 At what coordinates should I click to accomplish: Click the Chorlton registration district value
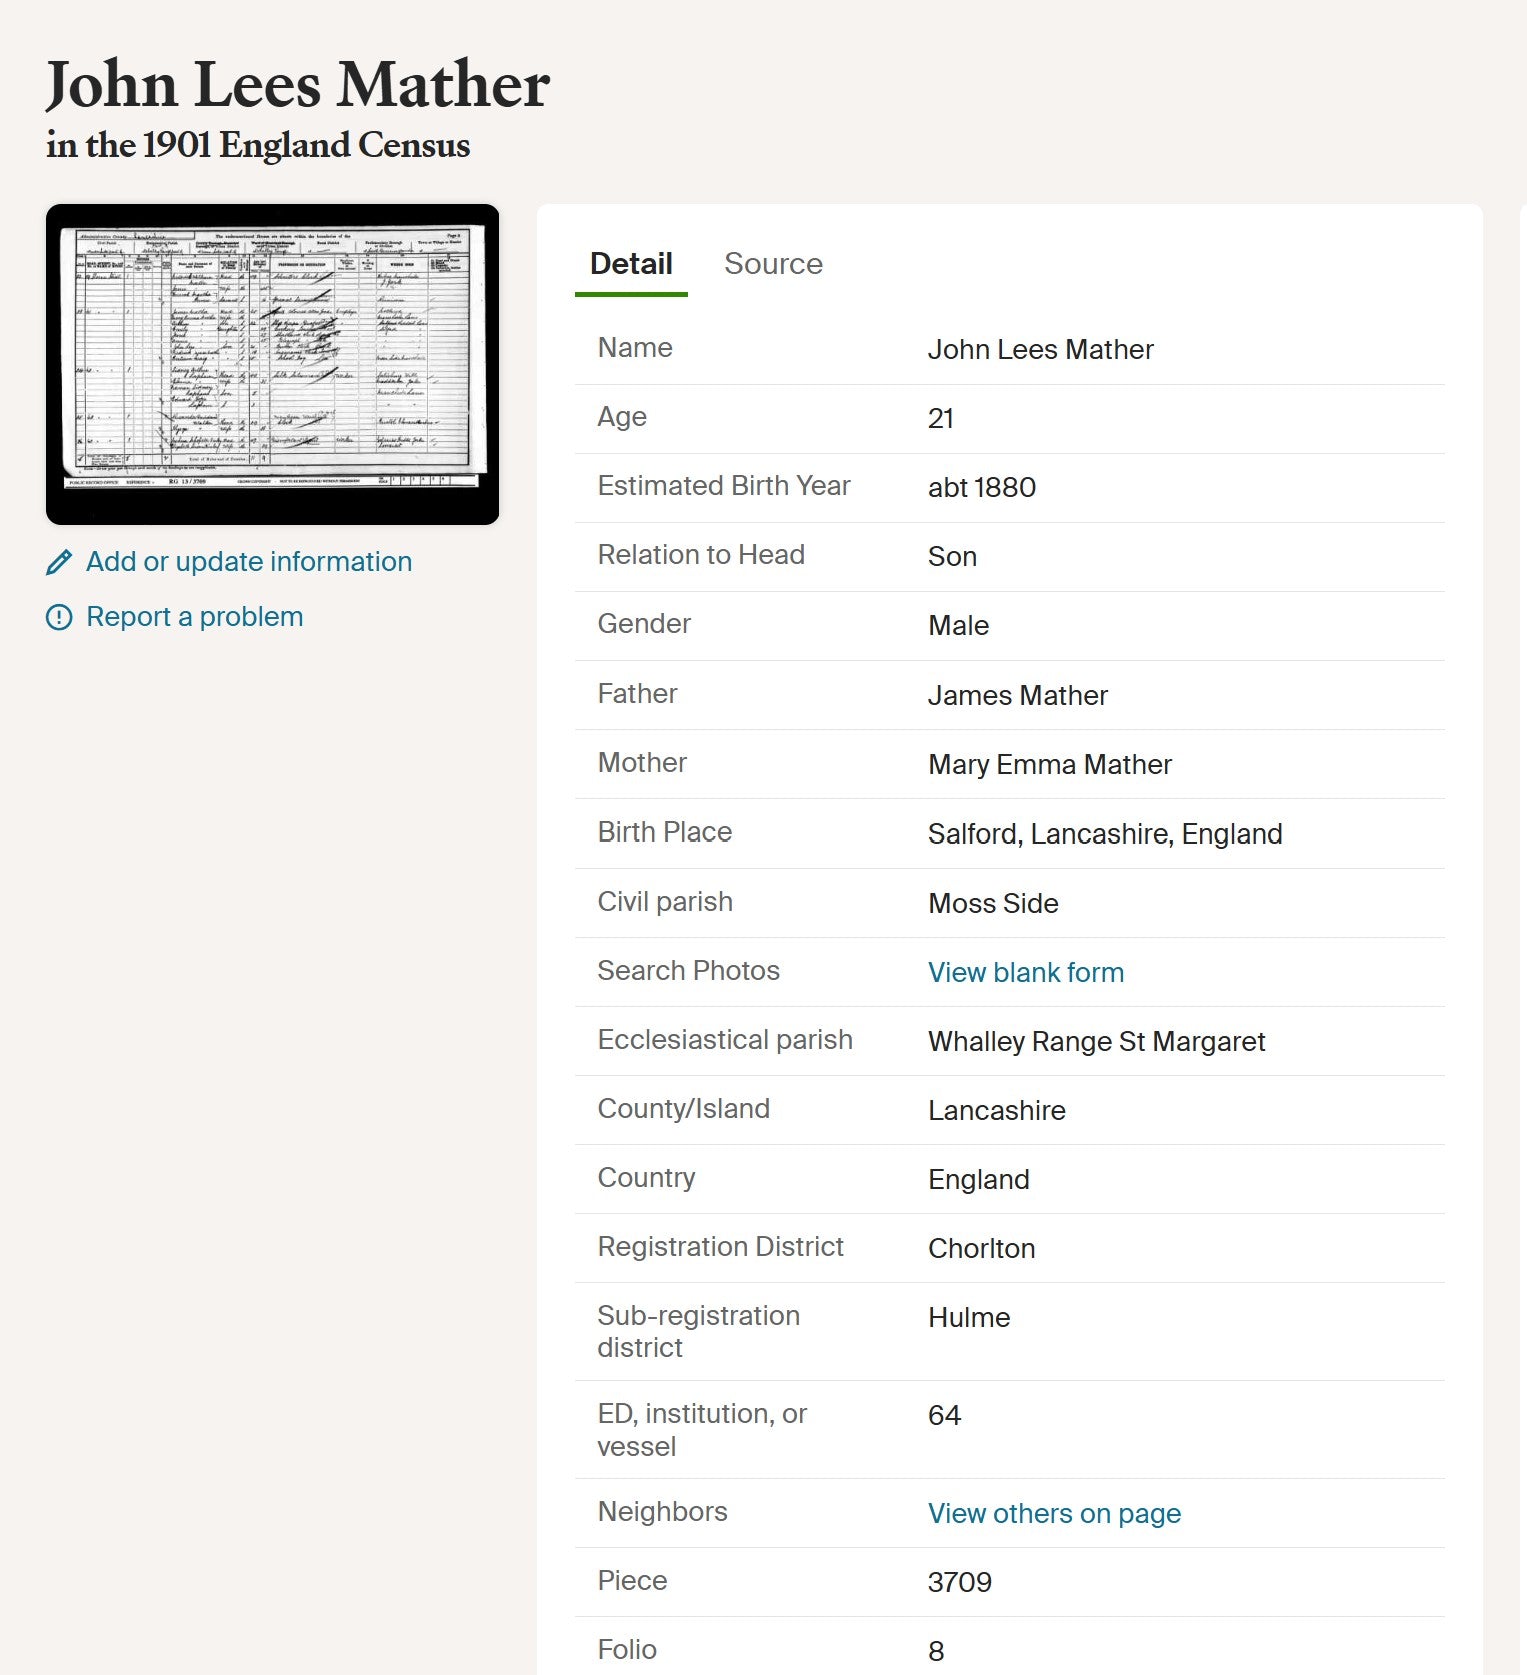pyautogui.click(x=981, y=1249)
